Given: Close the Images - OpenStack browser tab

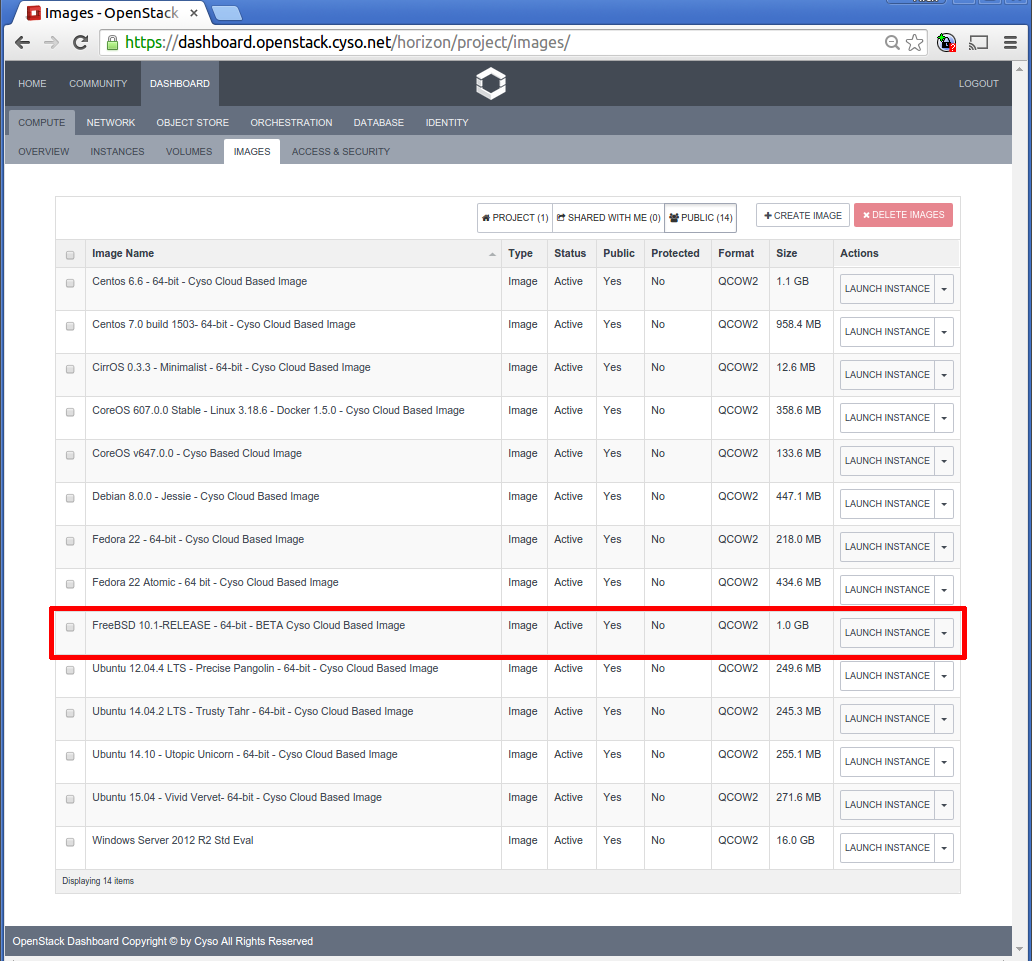Looking at the screenshot, I should coord(194,13).
